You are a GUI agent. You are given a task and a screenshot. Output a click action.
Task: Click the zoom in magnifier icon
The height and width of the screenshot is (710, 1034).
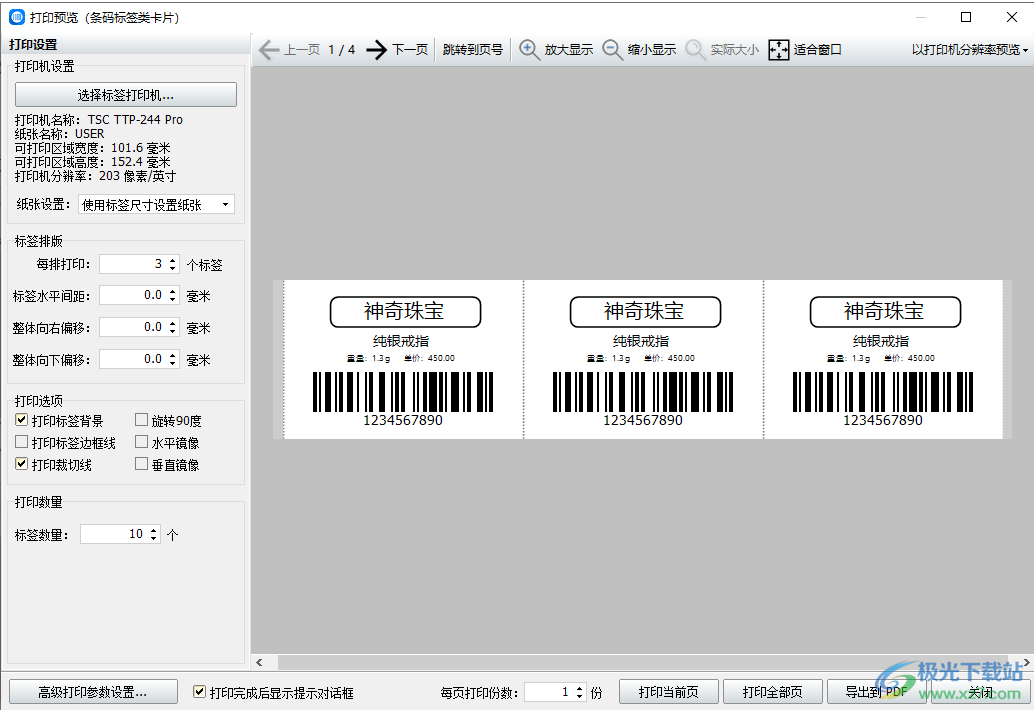pos(529,50)
